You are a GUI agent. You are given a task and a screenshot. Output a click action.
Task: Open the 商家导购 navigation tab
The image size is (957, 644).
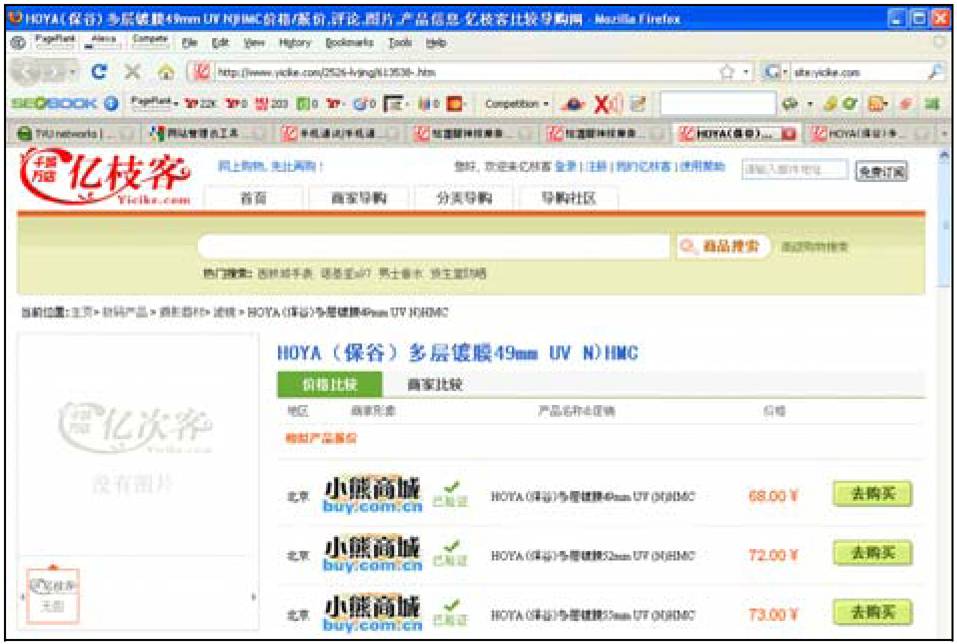pos(359,198)
